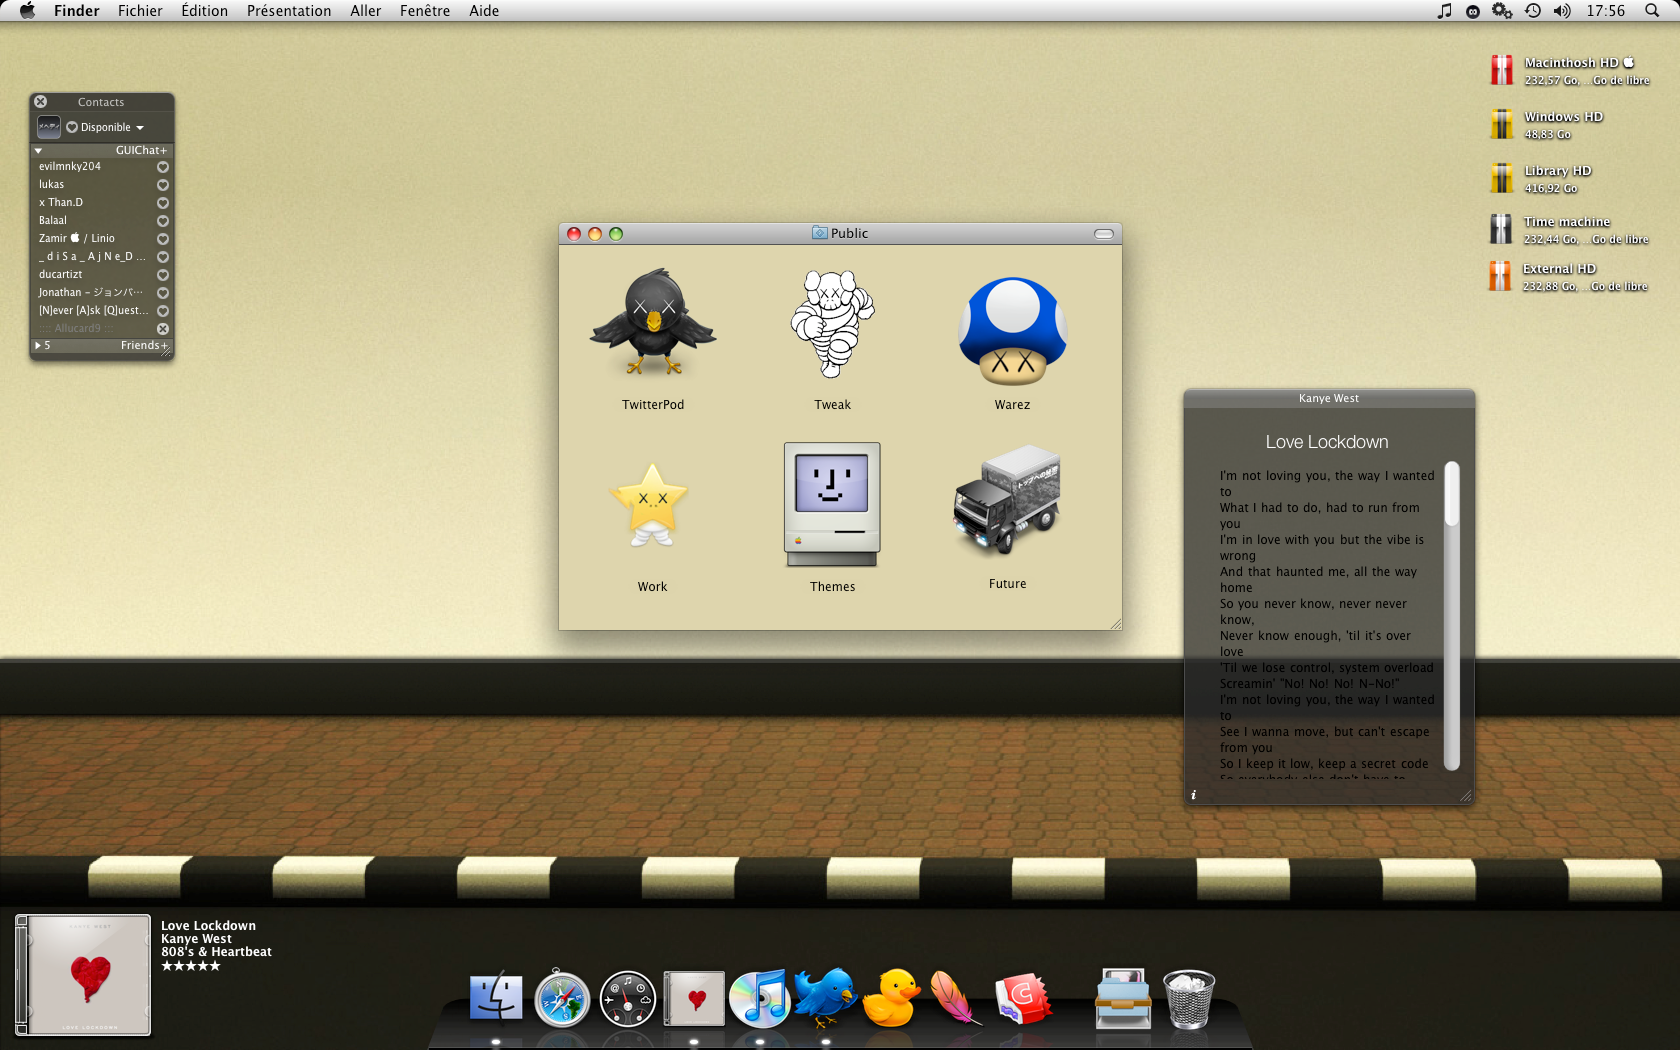
Task: Open Windows HD drive on desktop
Action: coord(1501,124)
